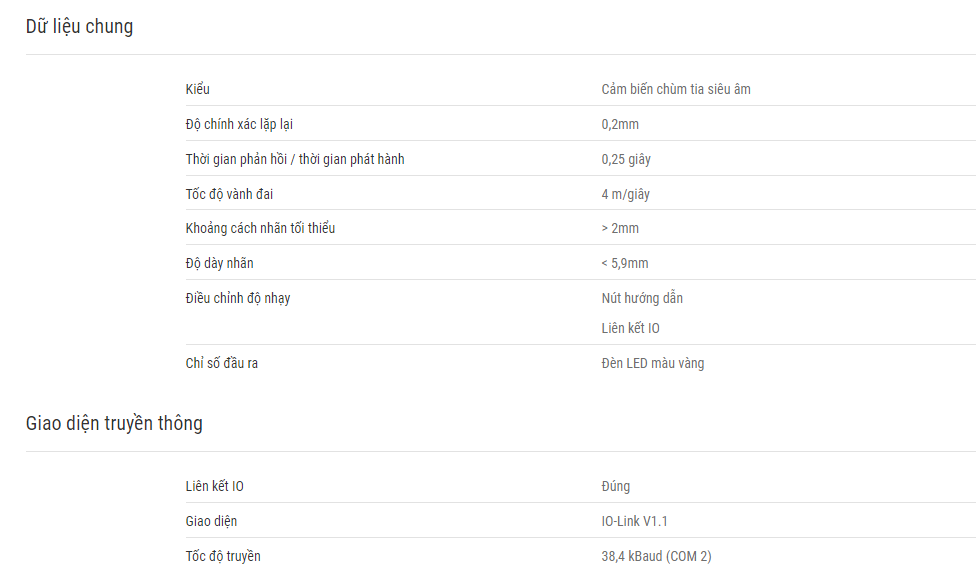Select the value 'Đèn LED màu vàng'
976x579 pixels.
[x=653, y=363]
